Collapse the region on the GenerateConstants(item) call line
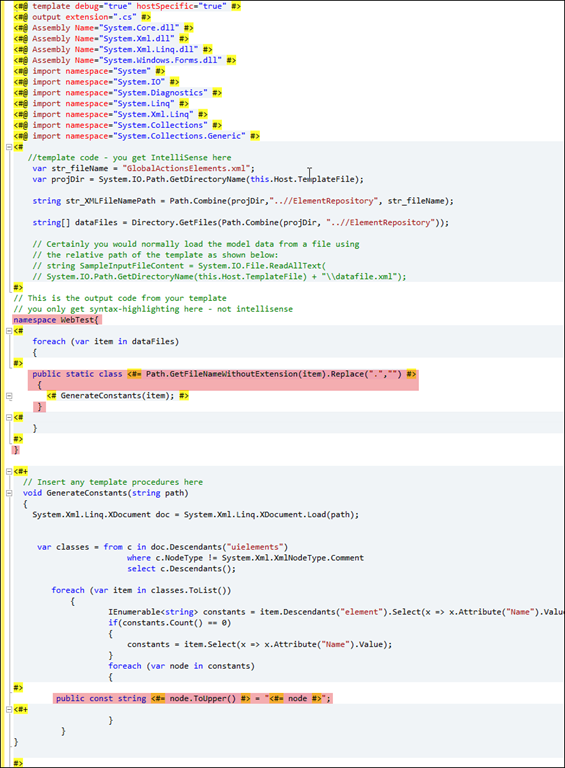This screenshot has width=565, height=768. pyautogui.click(x=9, y=396)
